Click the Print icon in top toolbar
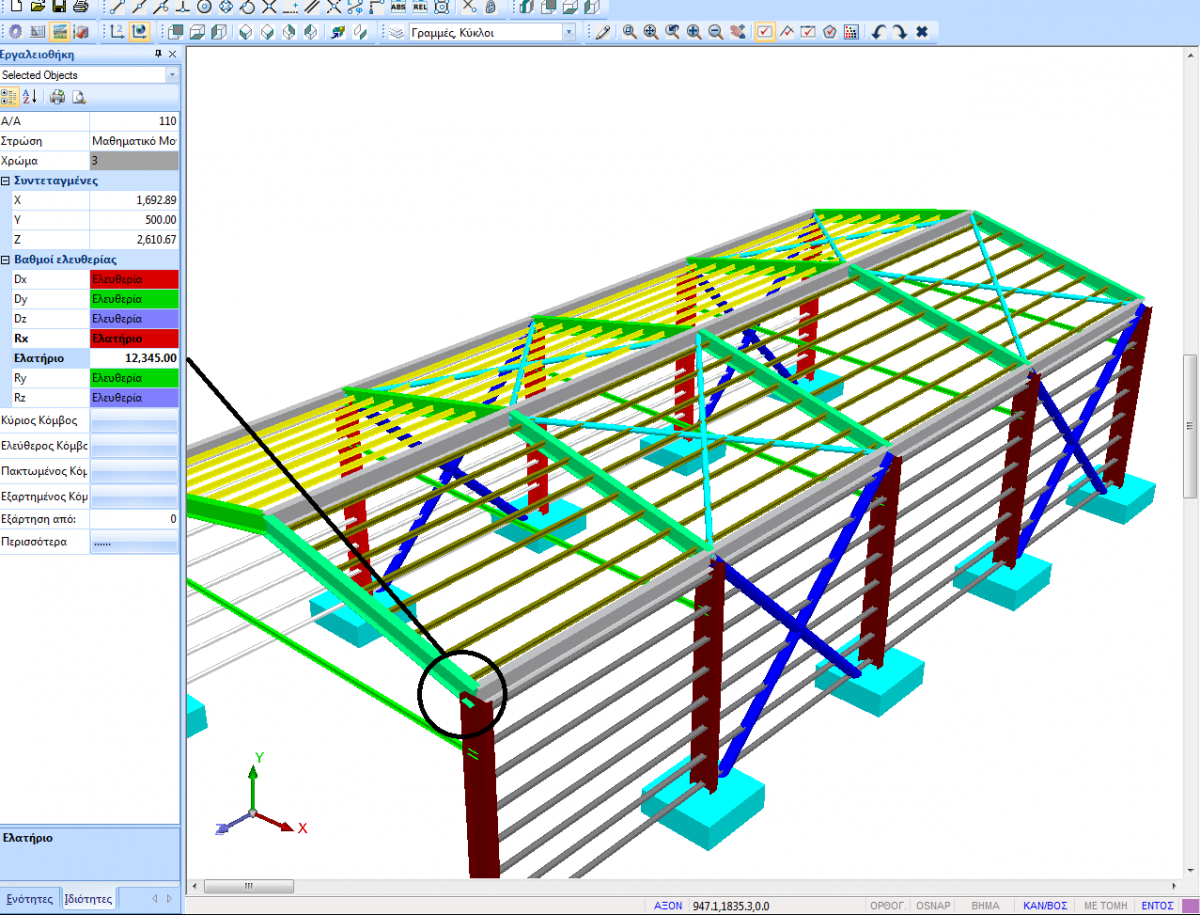The width and height of the screenshot is (1200, 915). pos(80,6)
